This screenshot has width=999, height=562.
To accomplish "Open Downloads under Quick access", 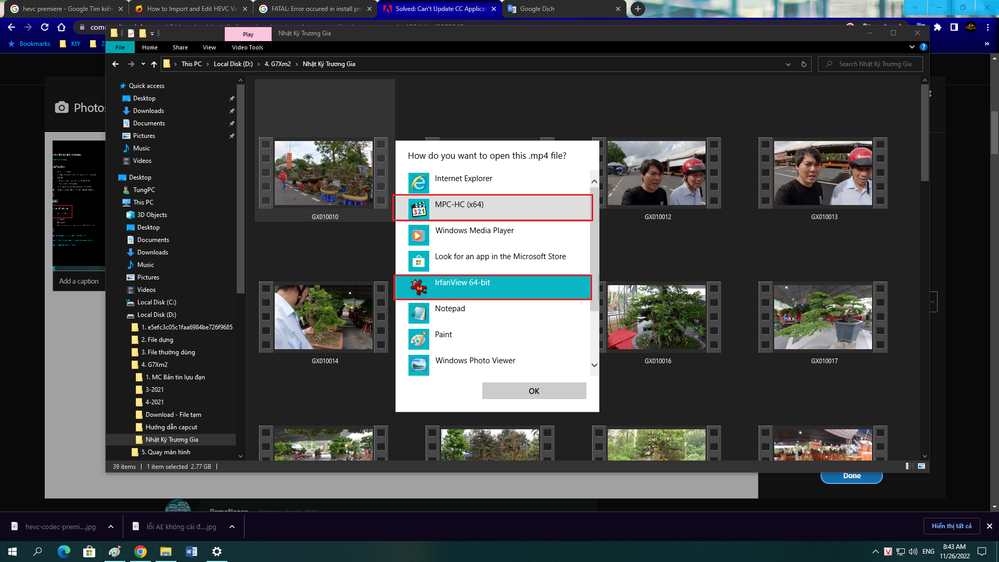I will pyautogui.click(x=148, y=111).
